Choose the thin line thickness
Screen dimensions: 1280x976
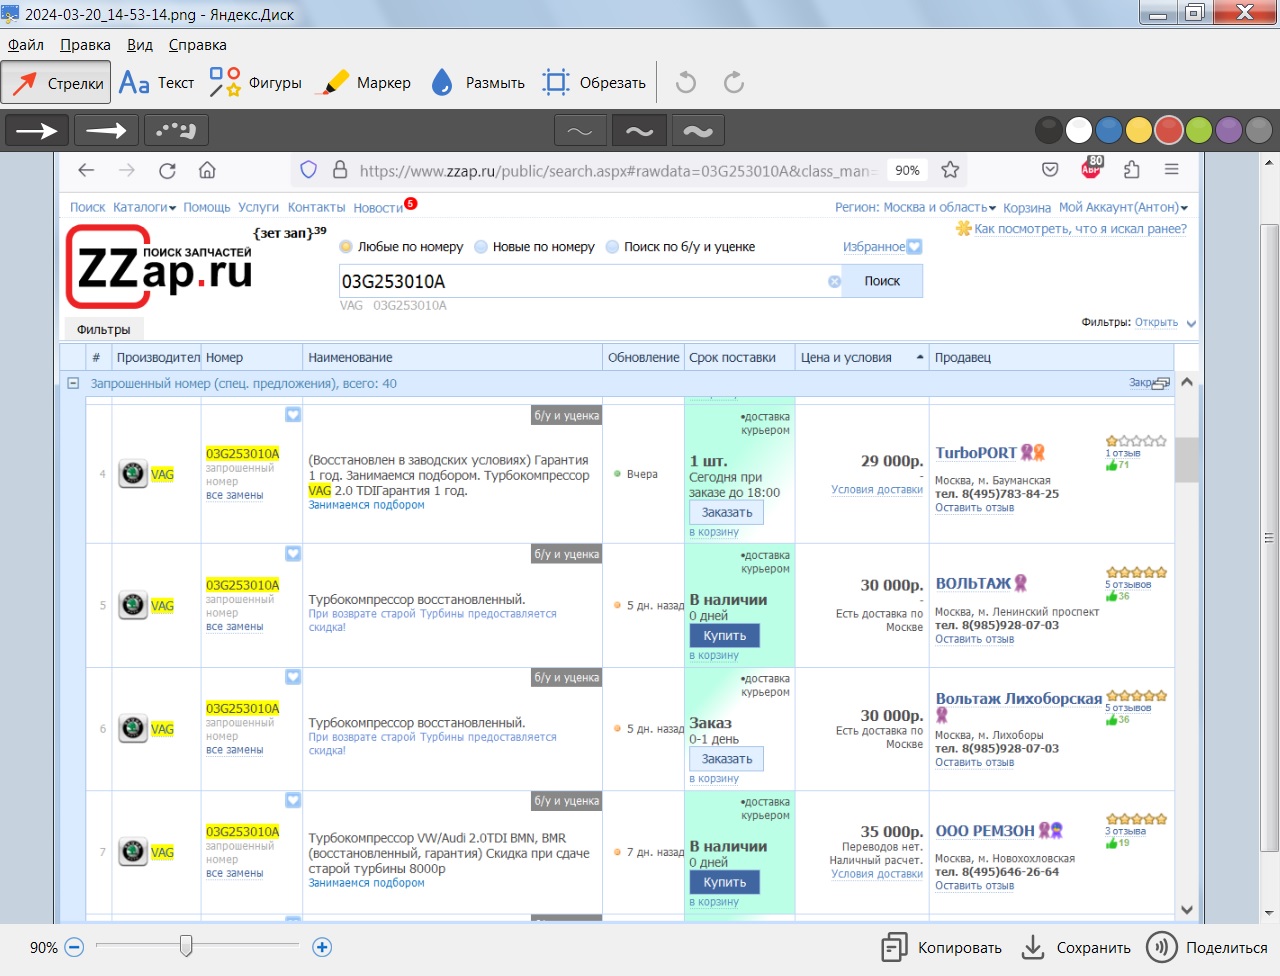(x=580, y=130)
